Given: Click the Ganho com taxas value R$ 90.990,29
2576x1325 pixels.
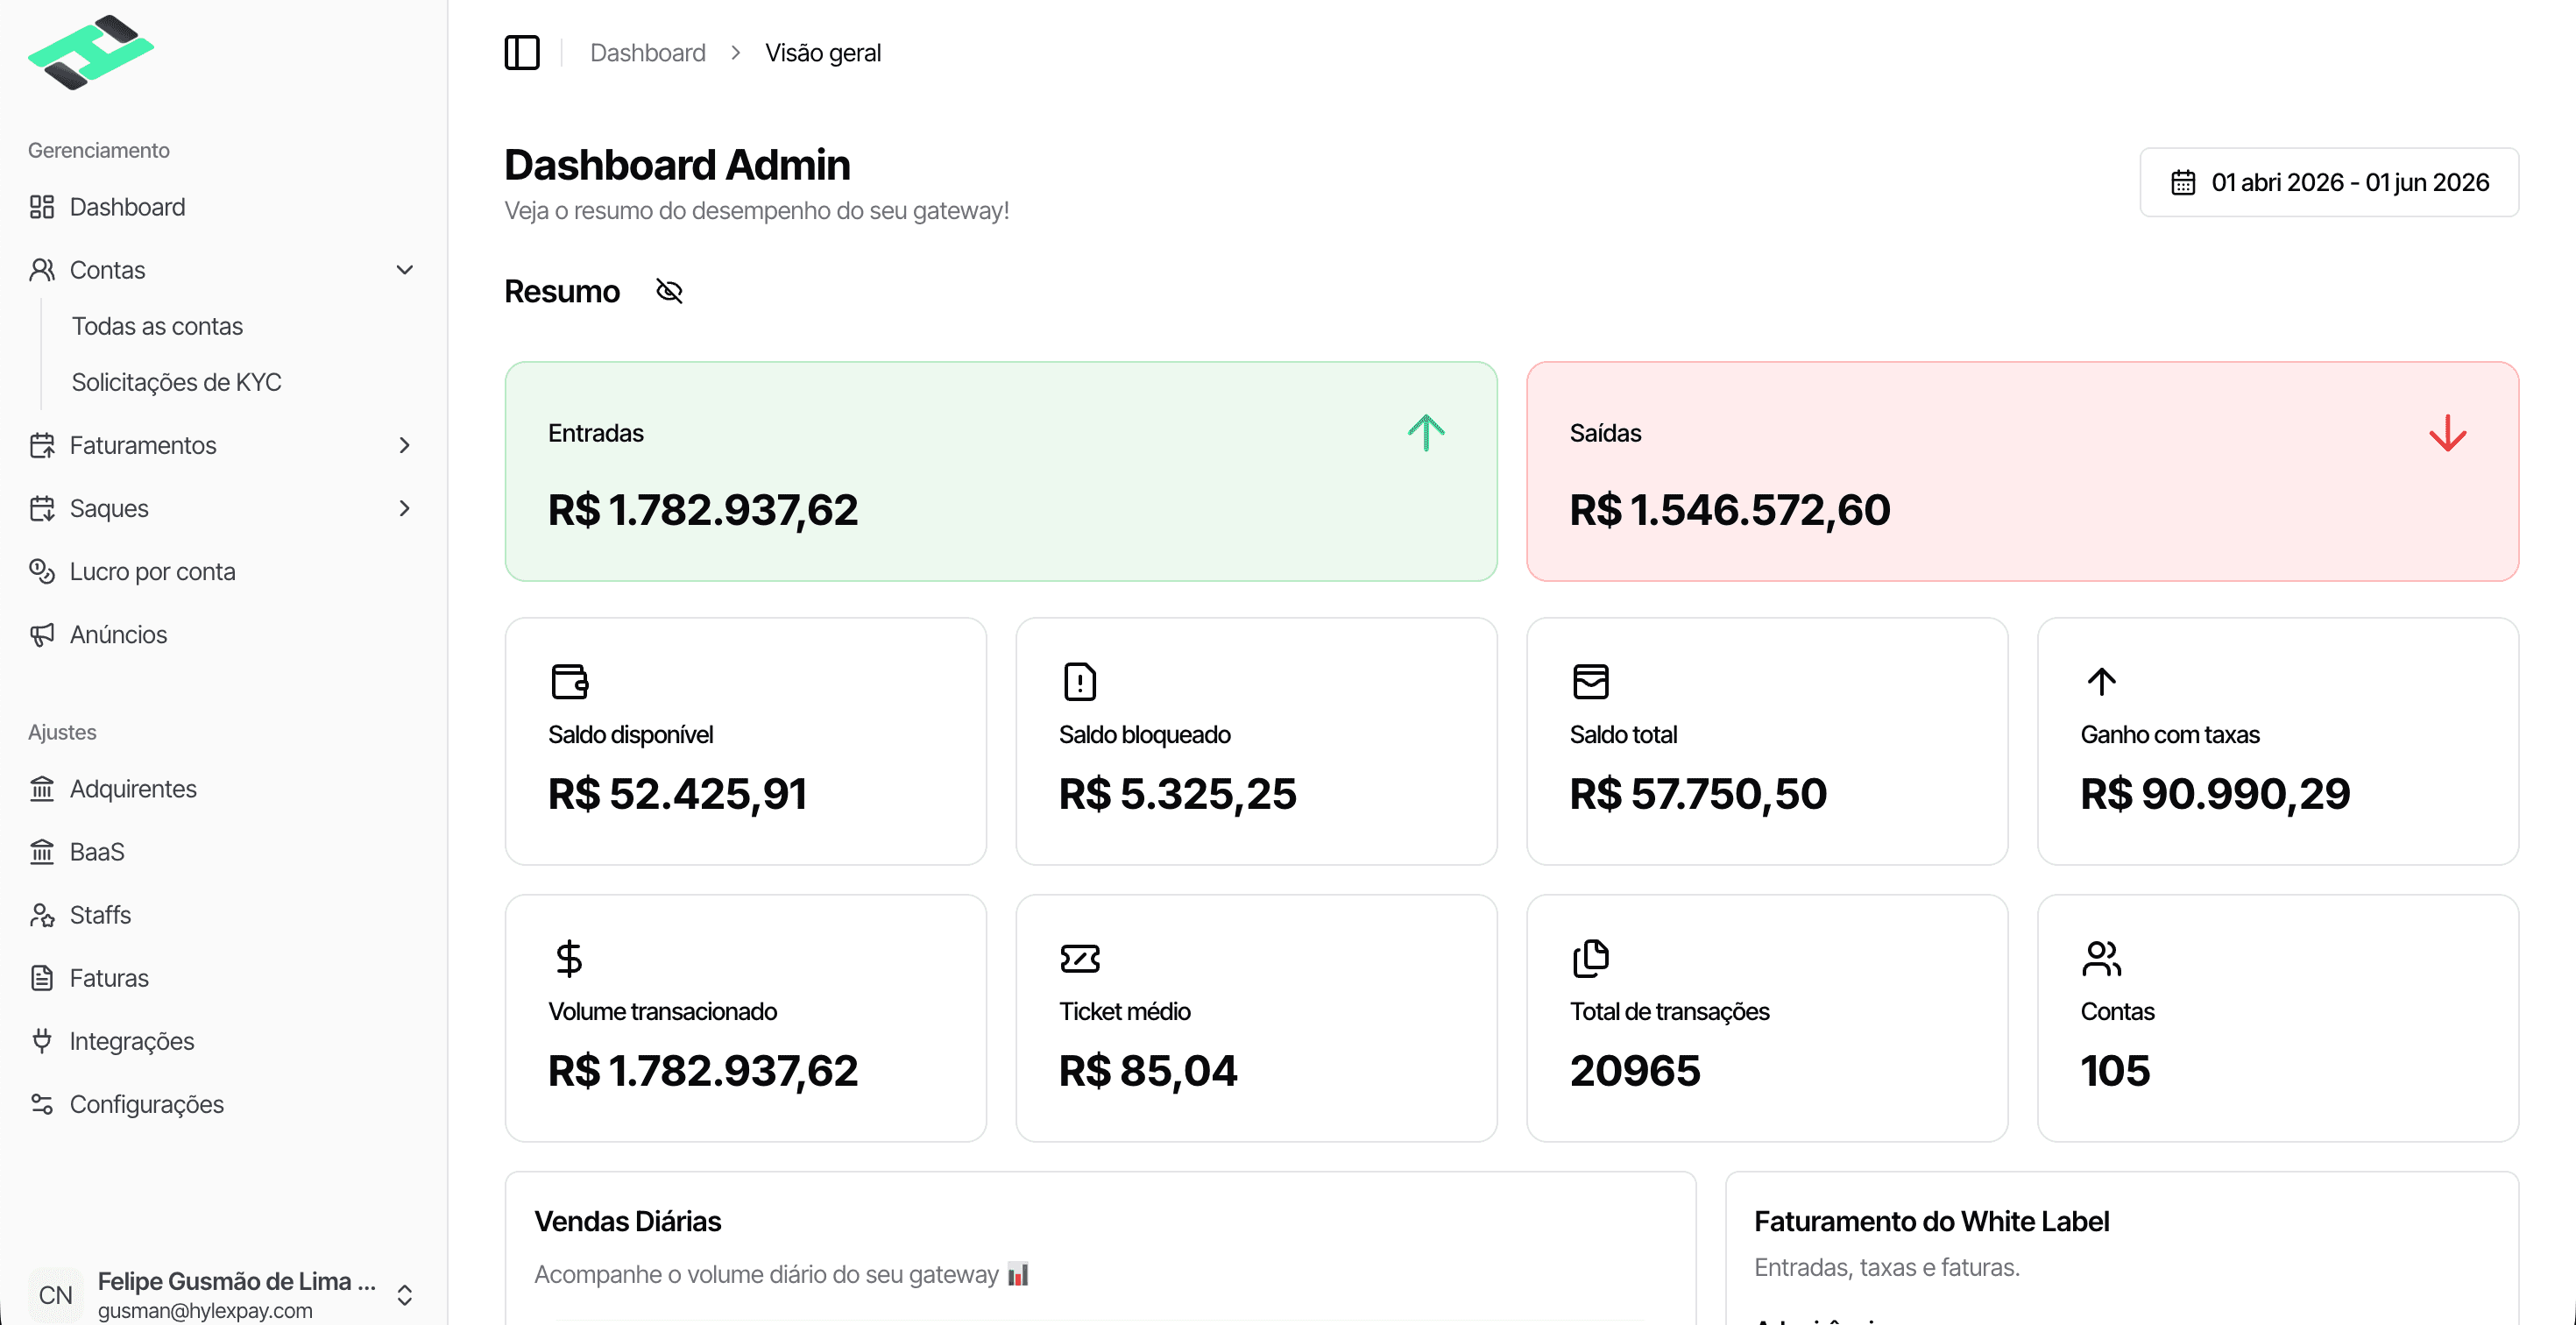Looking at the screenshot, I should point(2215,793).
